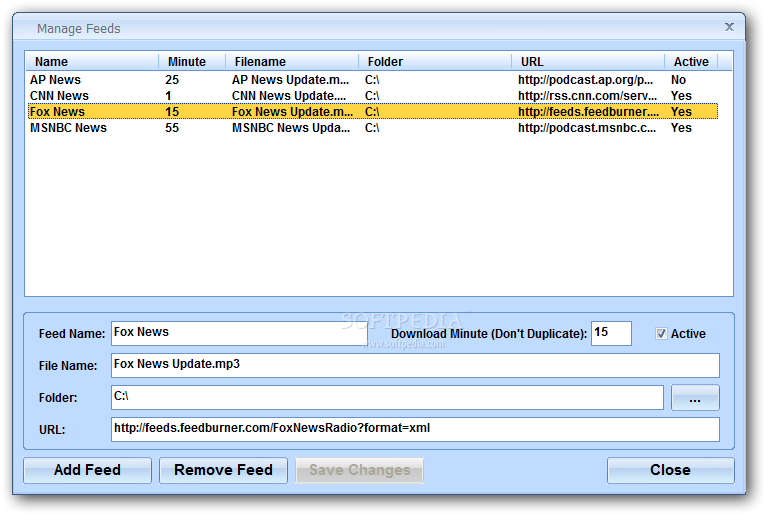Screen dimensions: 766x515
Task: Click the 'Yes' active value for CNN News
Action: 681,96
